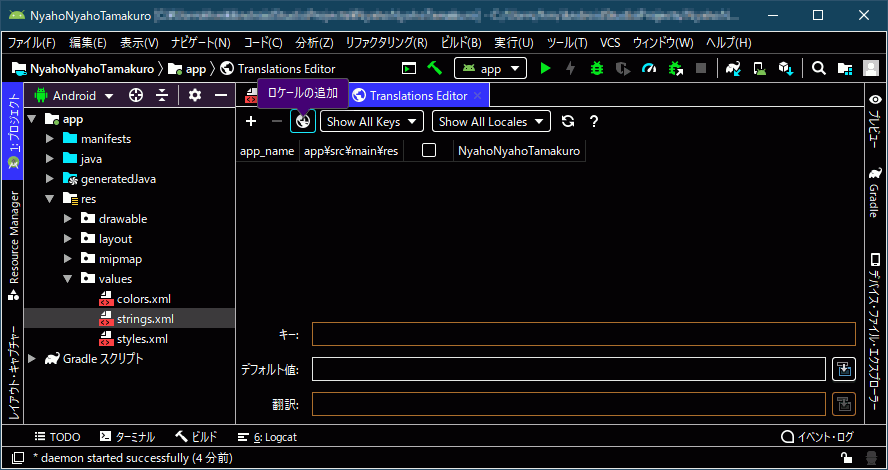Viewport: 888px width, 470px height.
Task: Open Translations Editor help question mark
Action: click(x=594, y=121)
